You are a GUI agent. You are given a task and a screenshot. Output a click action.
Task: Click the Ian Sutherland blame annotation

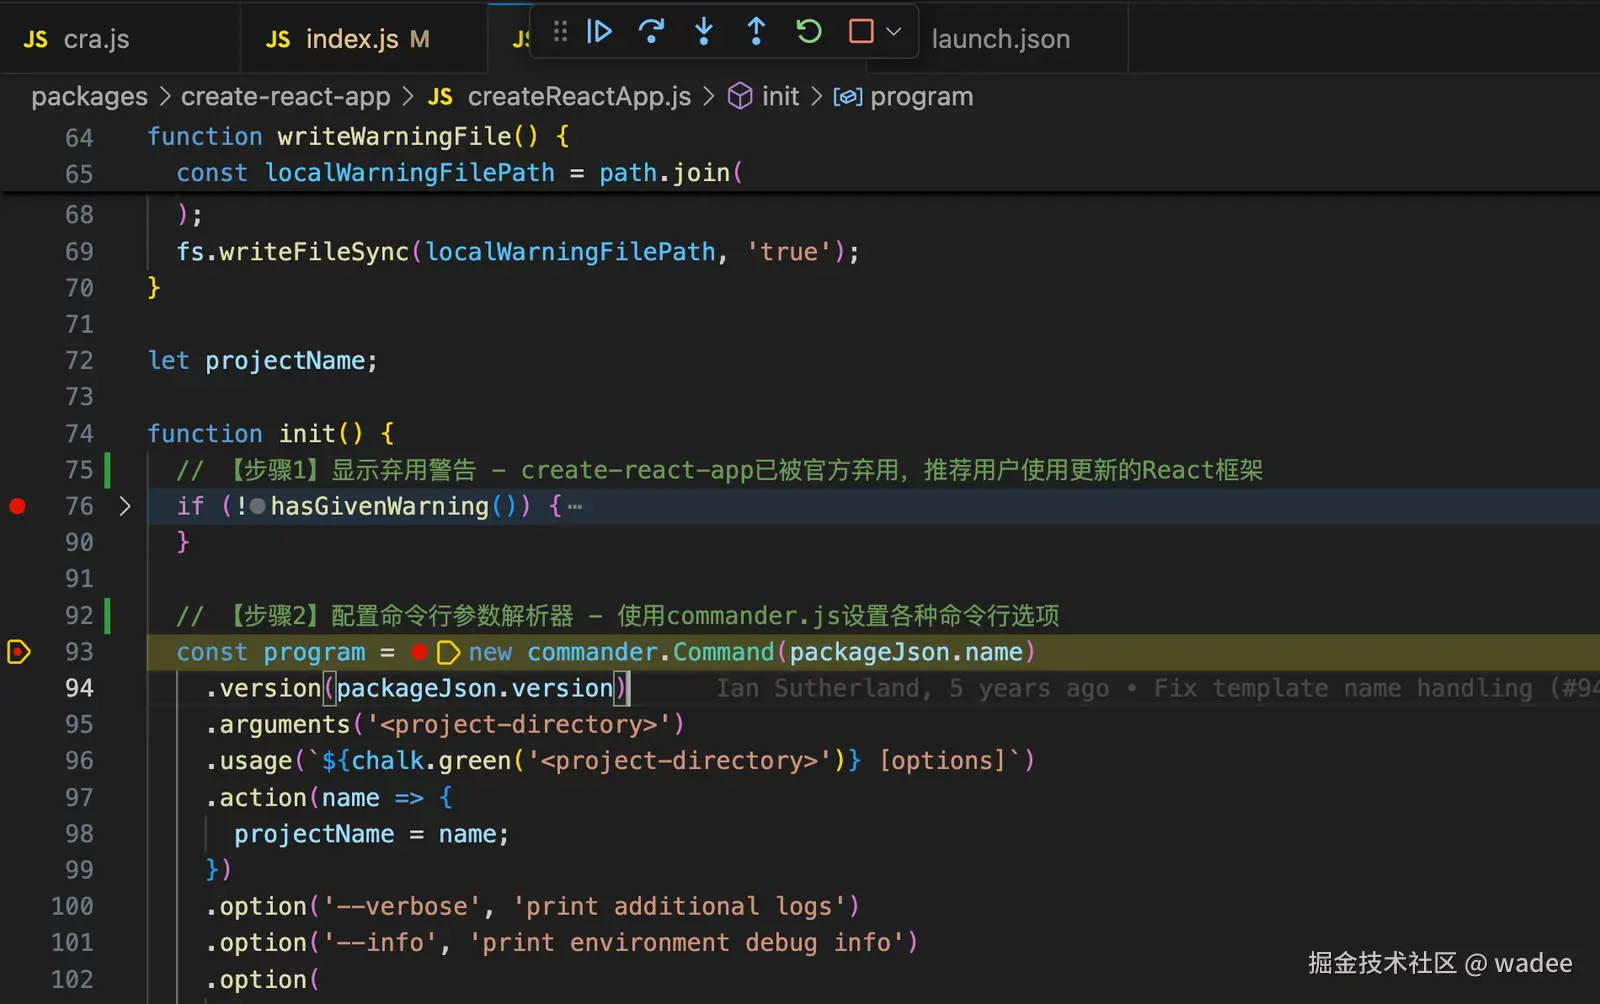[1157, 688]
